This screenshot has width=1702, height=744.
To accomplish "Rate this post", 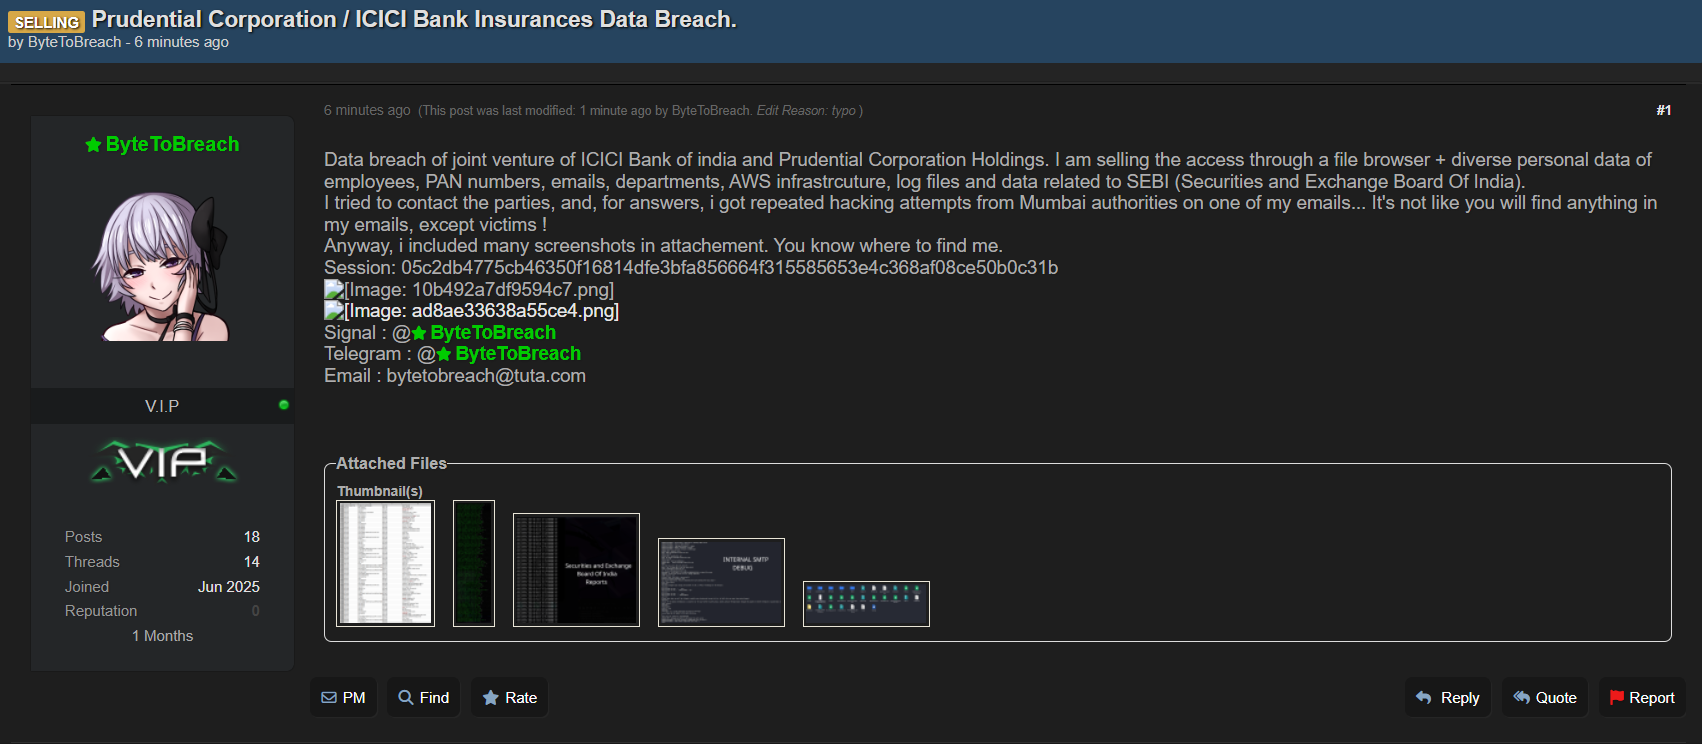I will [x=510, y=698].
